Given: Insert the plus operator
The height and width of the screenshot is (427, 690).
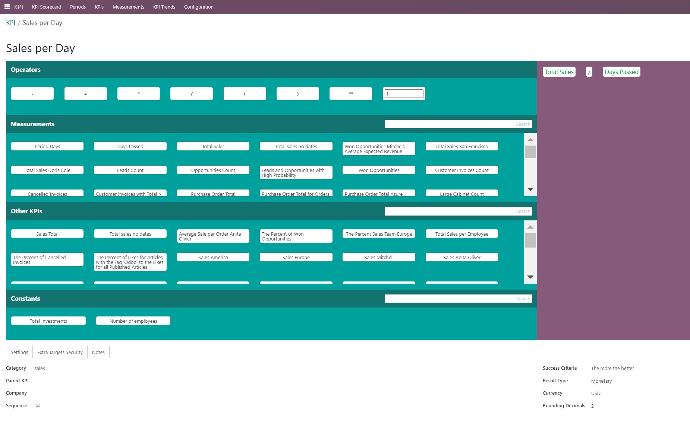Looking at the screenshot, I should 85,93.
